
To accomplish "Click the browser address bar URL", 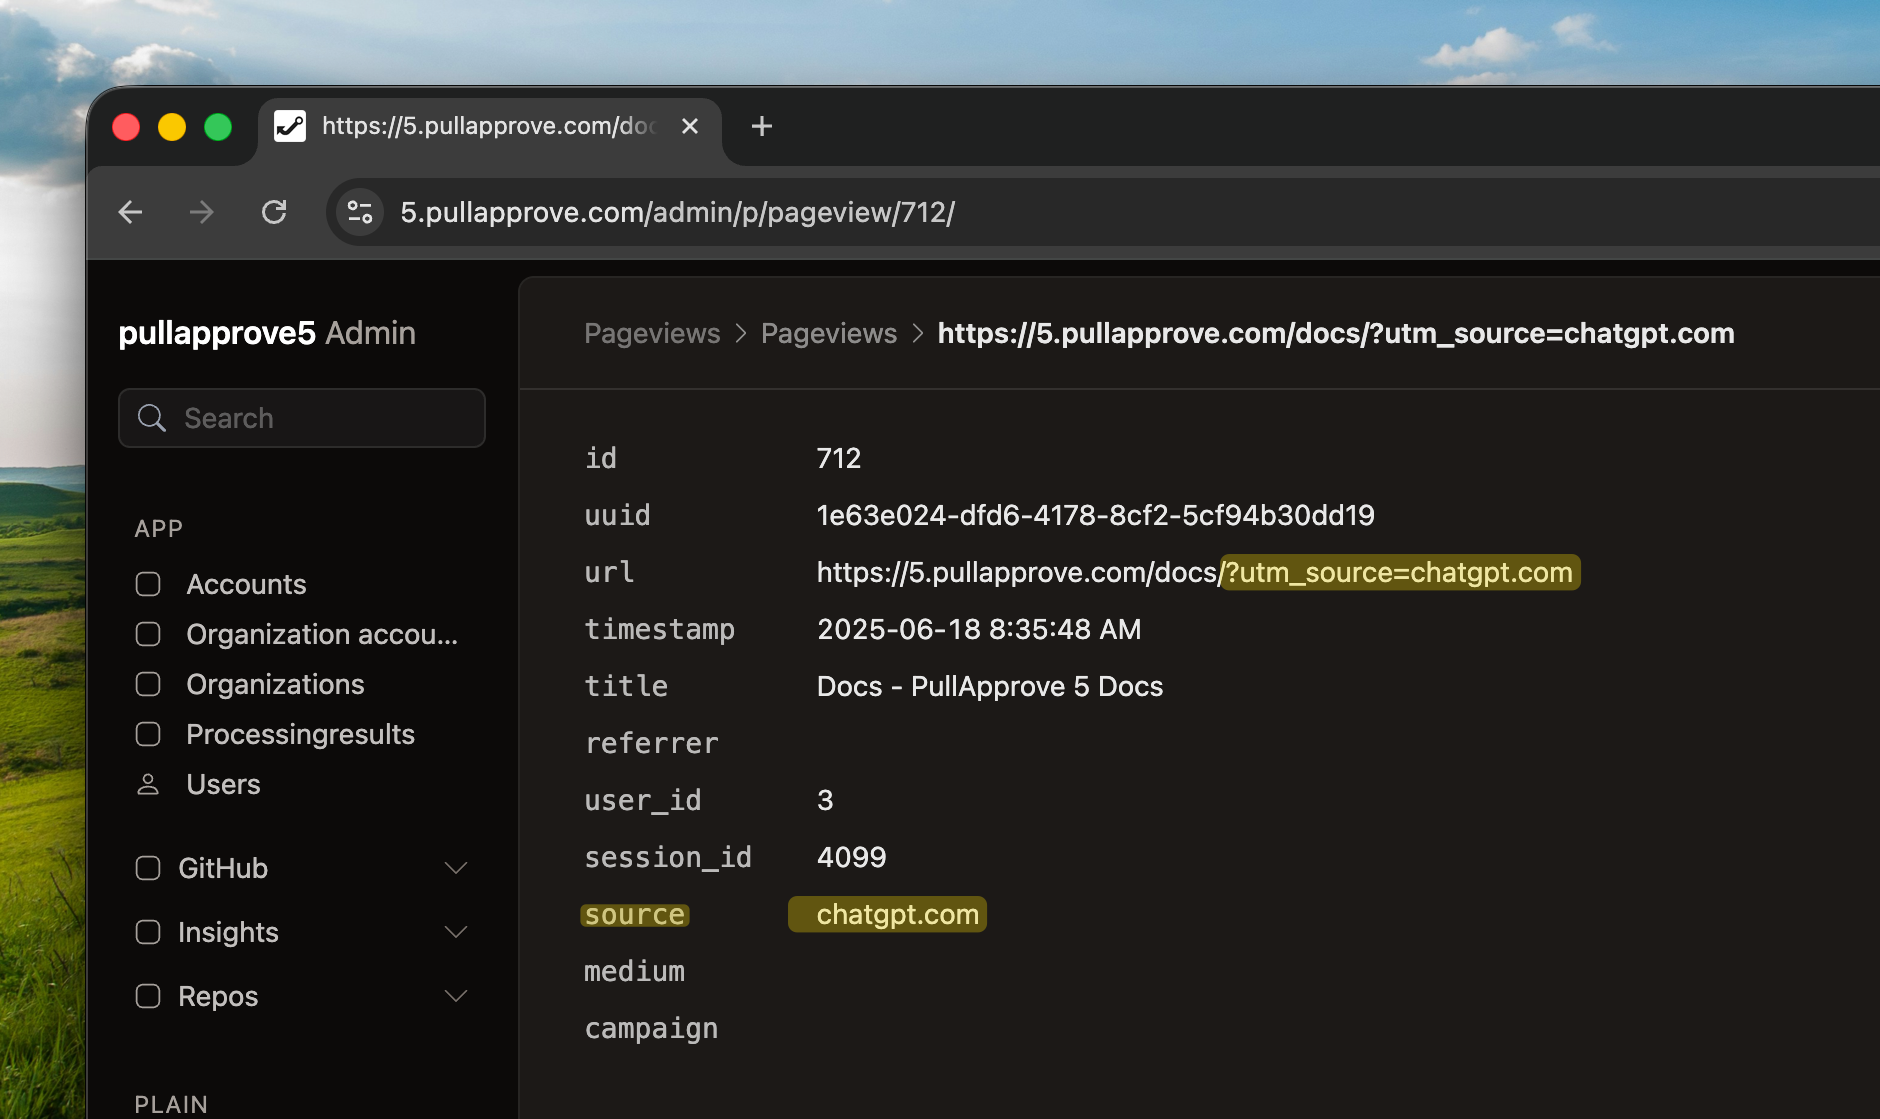I will [x=677, y=212].
